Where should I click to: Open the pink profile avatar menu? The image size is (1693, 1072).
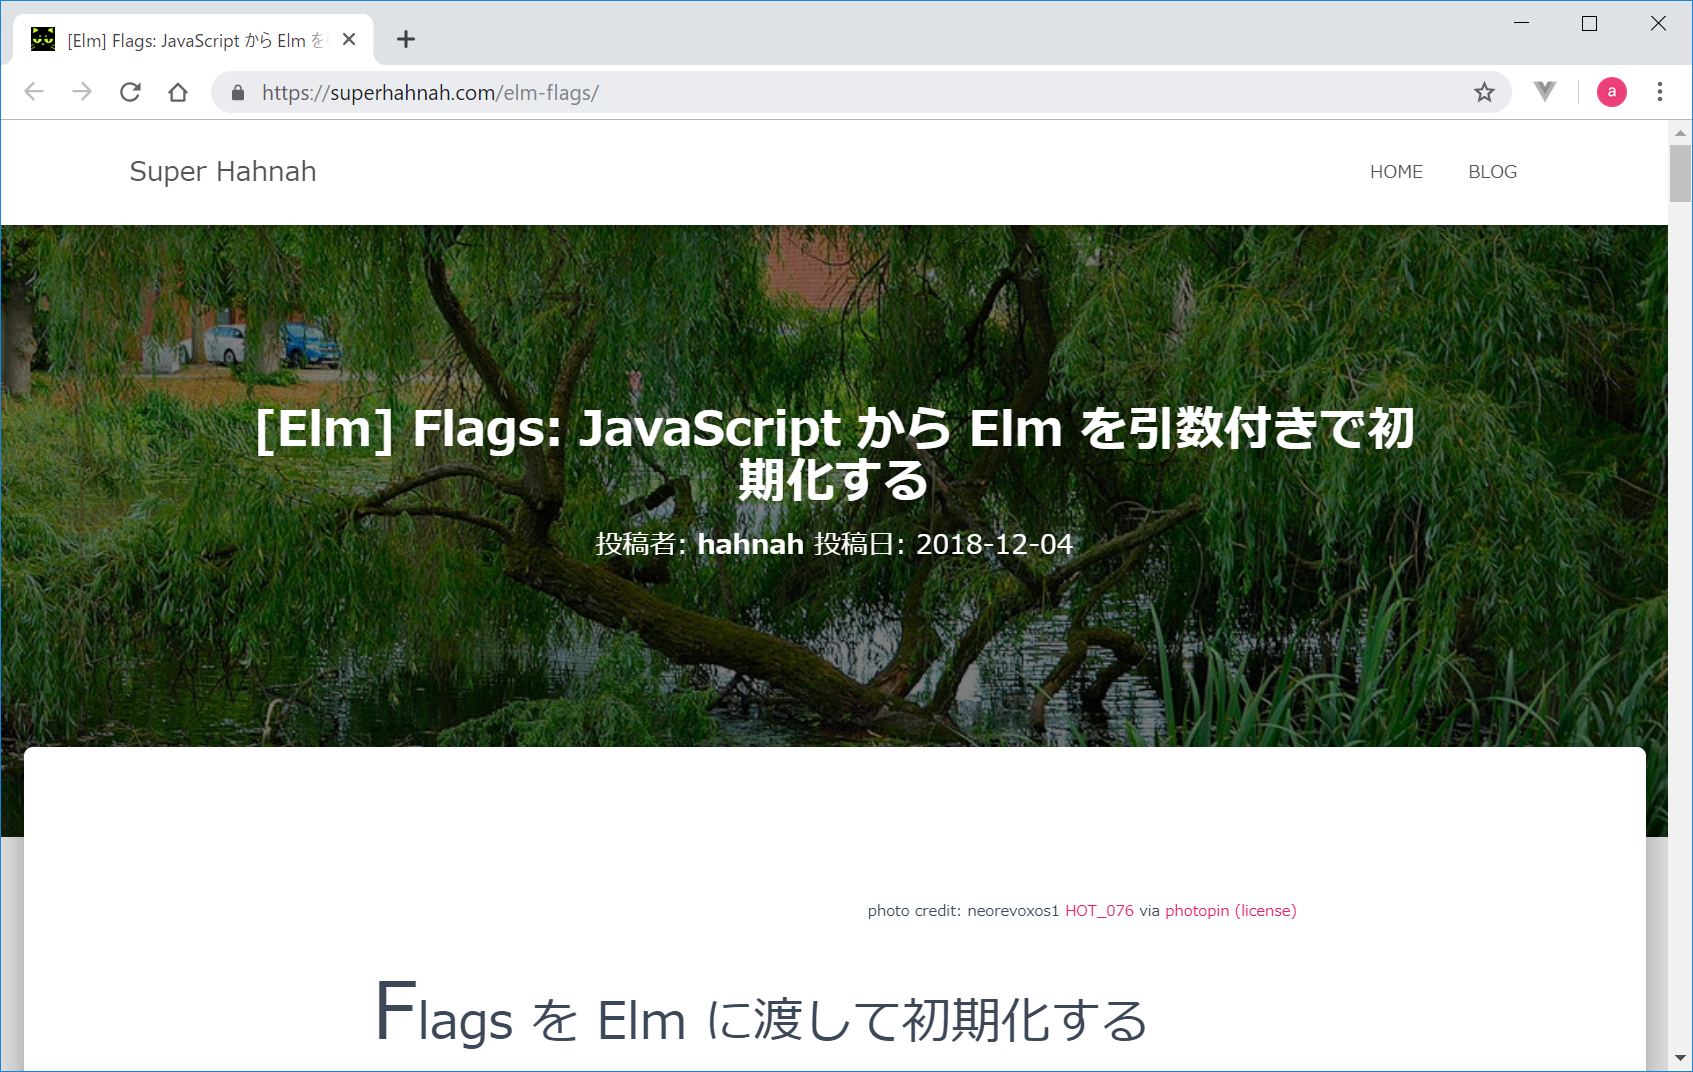point(1611,92)
